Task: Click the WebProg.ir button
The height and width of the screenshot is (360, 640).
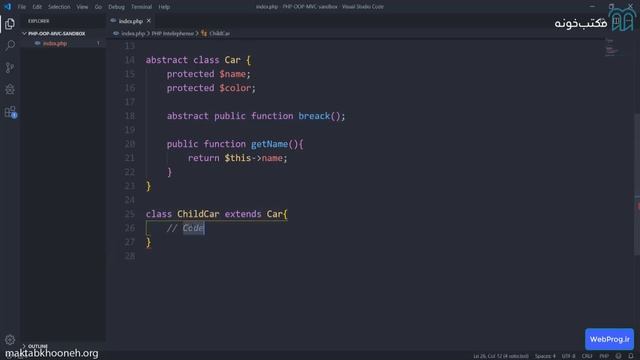Action: [609, 339]
